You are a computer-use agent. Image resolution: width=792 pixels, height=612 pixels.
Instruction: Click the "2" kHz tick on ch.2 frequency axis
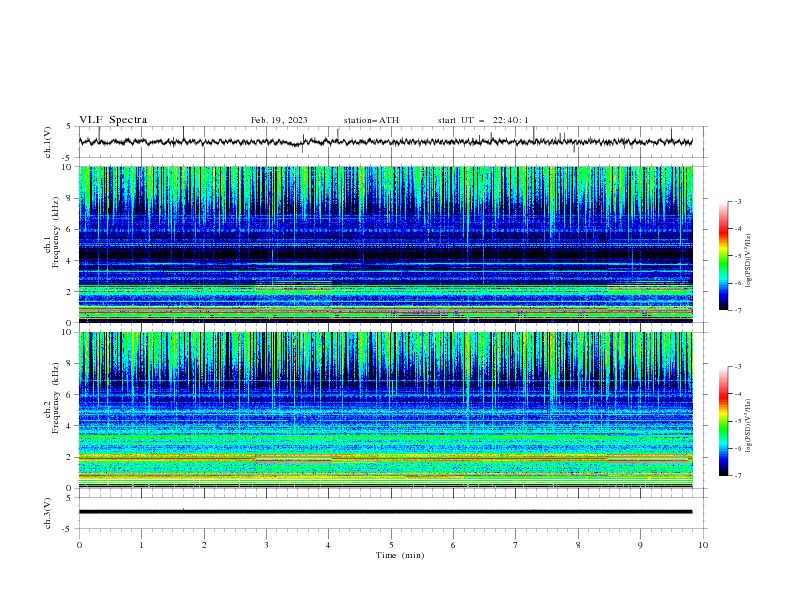pyautogui.click(x=70, y=457)
